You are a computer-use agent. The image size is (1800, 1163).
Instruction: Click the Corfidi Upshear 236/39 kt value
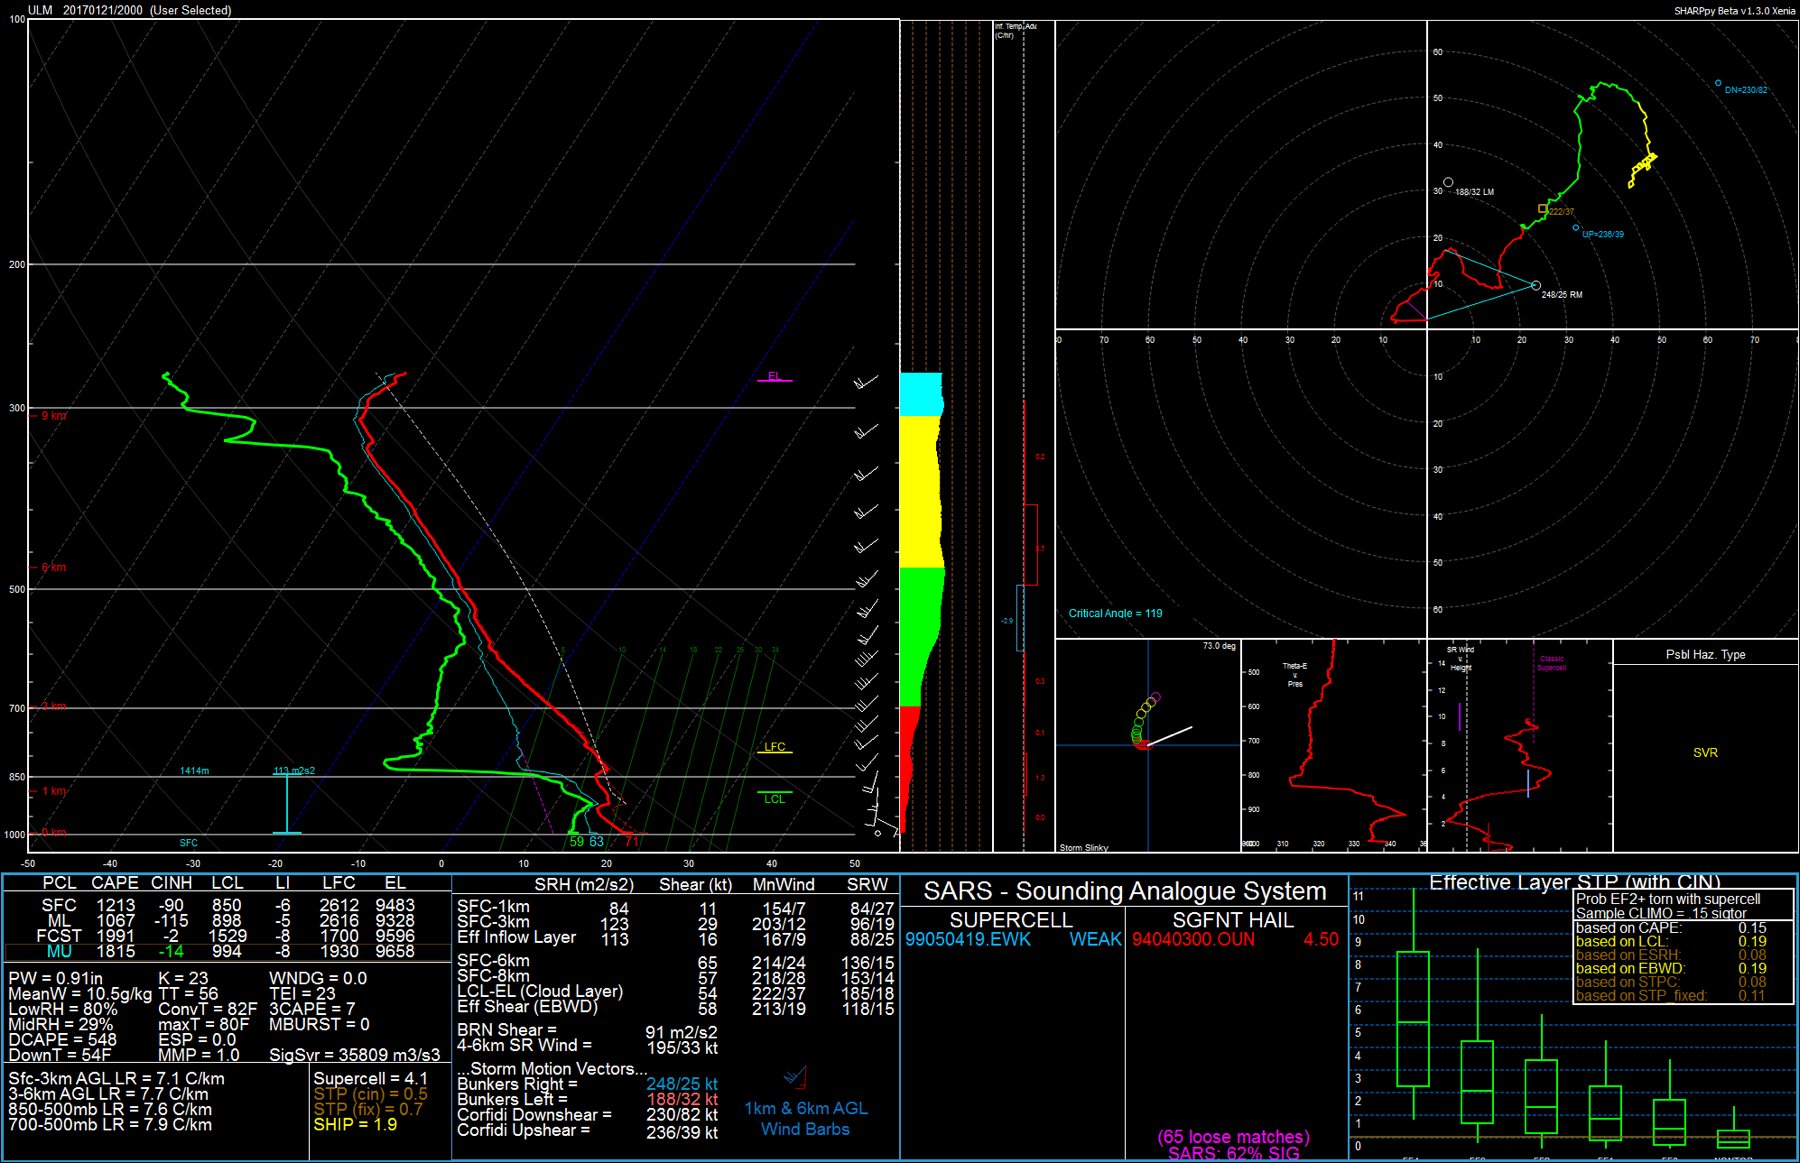click(682, 1132)
